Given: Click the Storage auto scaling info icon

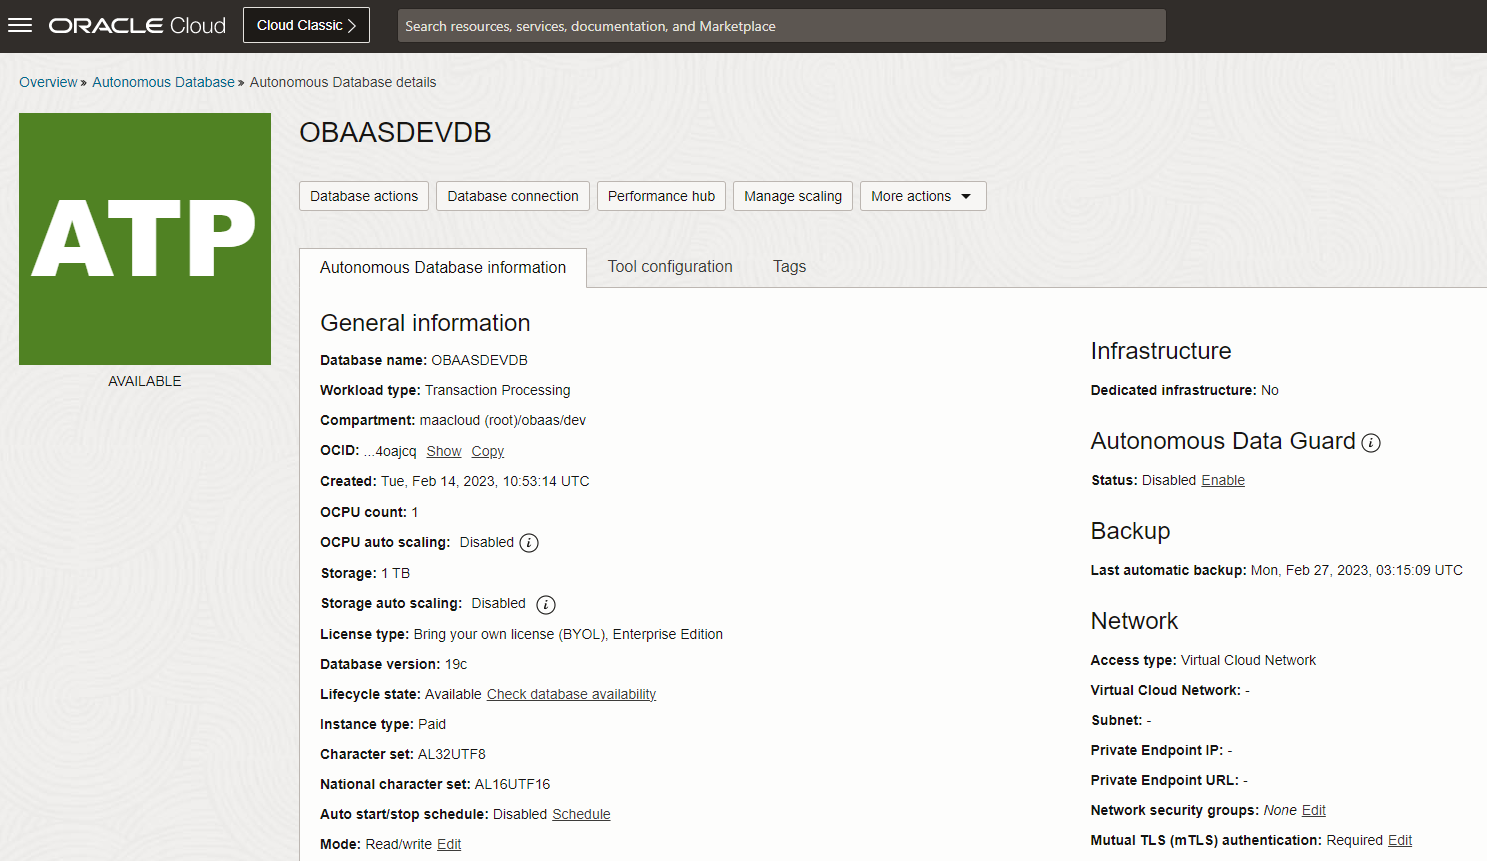Looking at the screenshot, I should click(545, 604).
